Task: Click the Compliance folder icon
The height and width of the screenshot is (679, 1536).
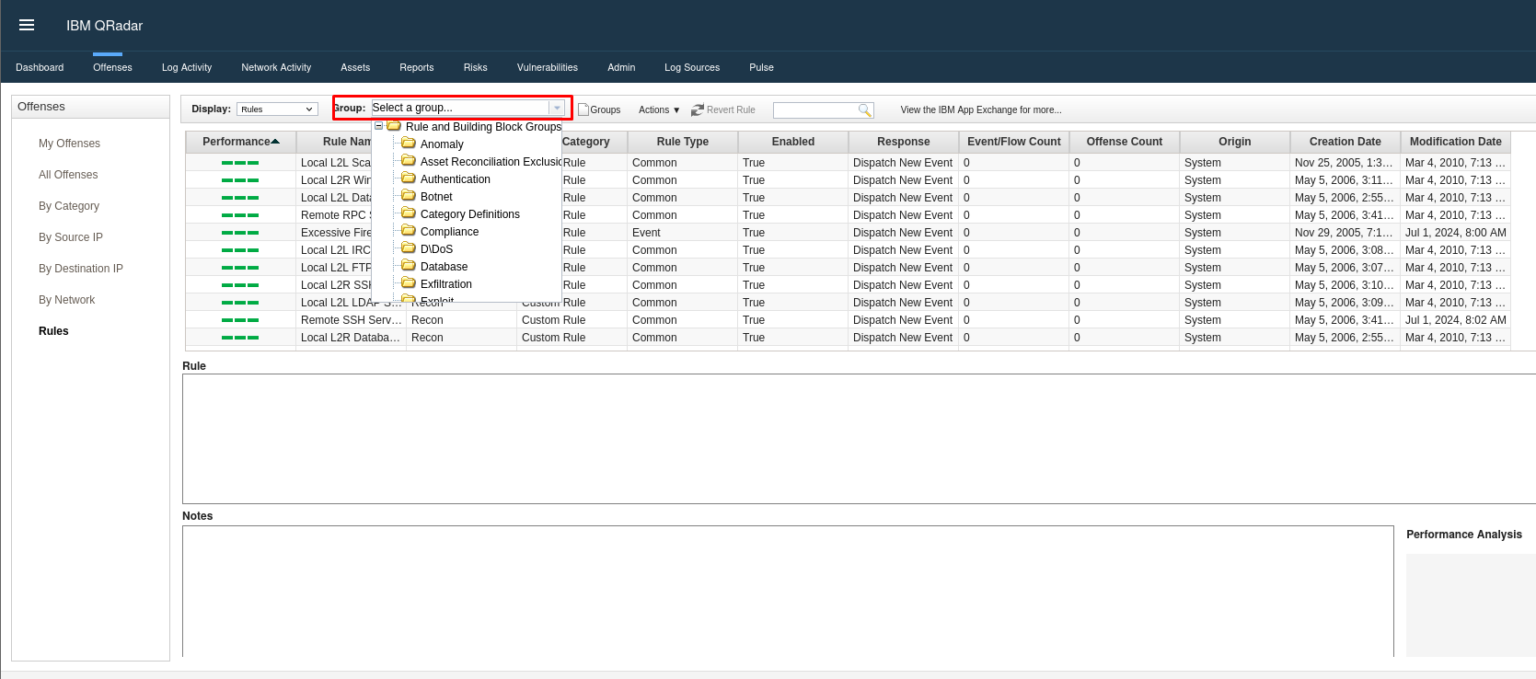Action: [408, 232]
